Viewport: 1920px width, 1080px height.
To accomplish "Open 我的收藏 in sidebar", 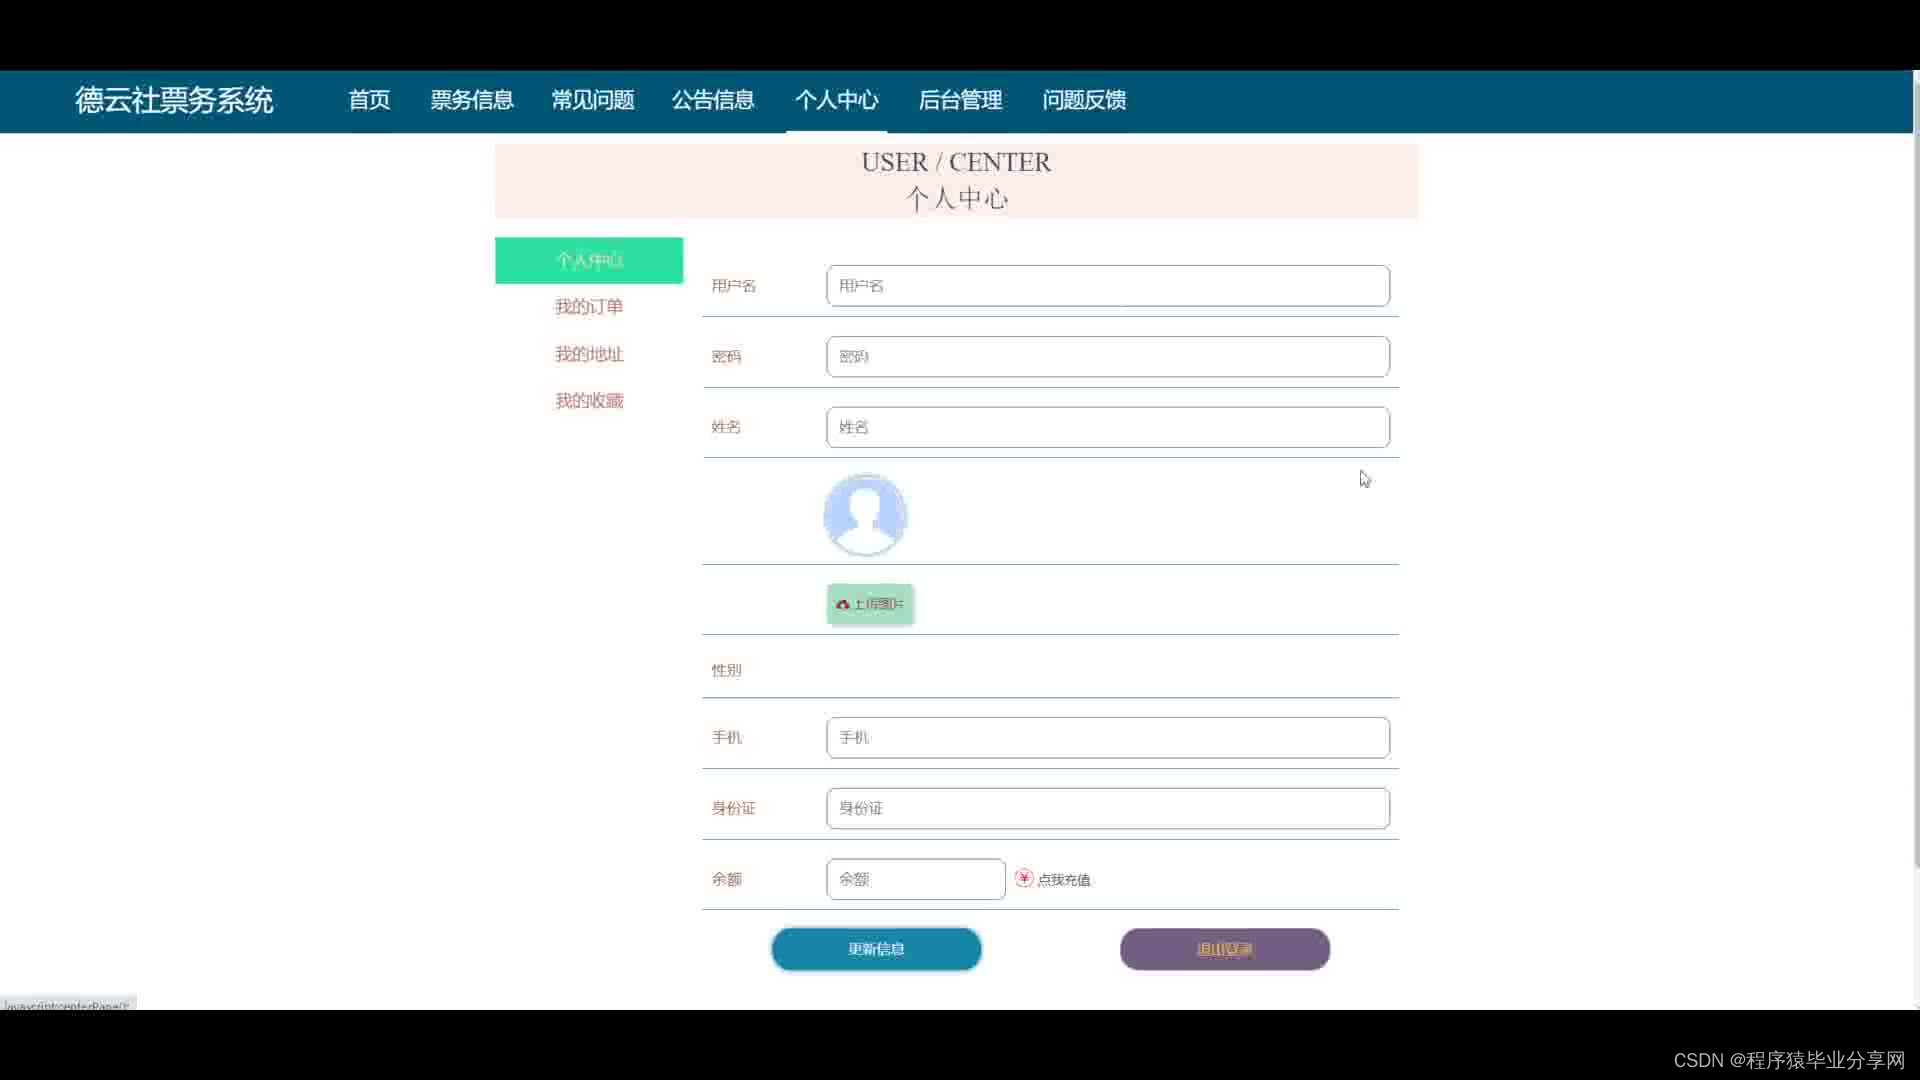I will click(x=589, y=401).
